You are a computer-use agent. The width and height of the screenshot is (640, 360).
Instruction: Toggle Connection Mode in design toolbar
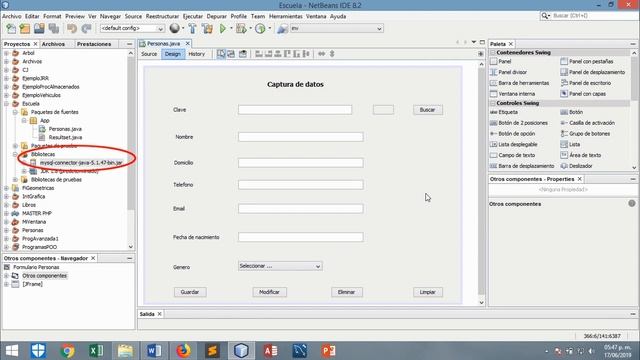click(231, 54)
